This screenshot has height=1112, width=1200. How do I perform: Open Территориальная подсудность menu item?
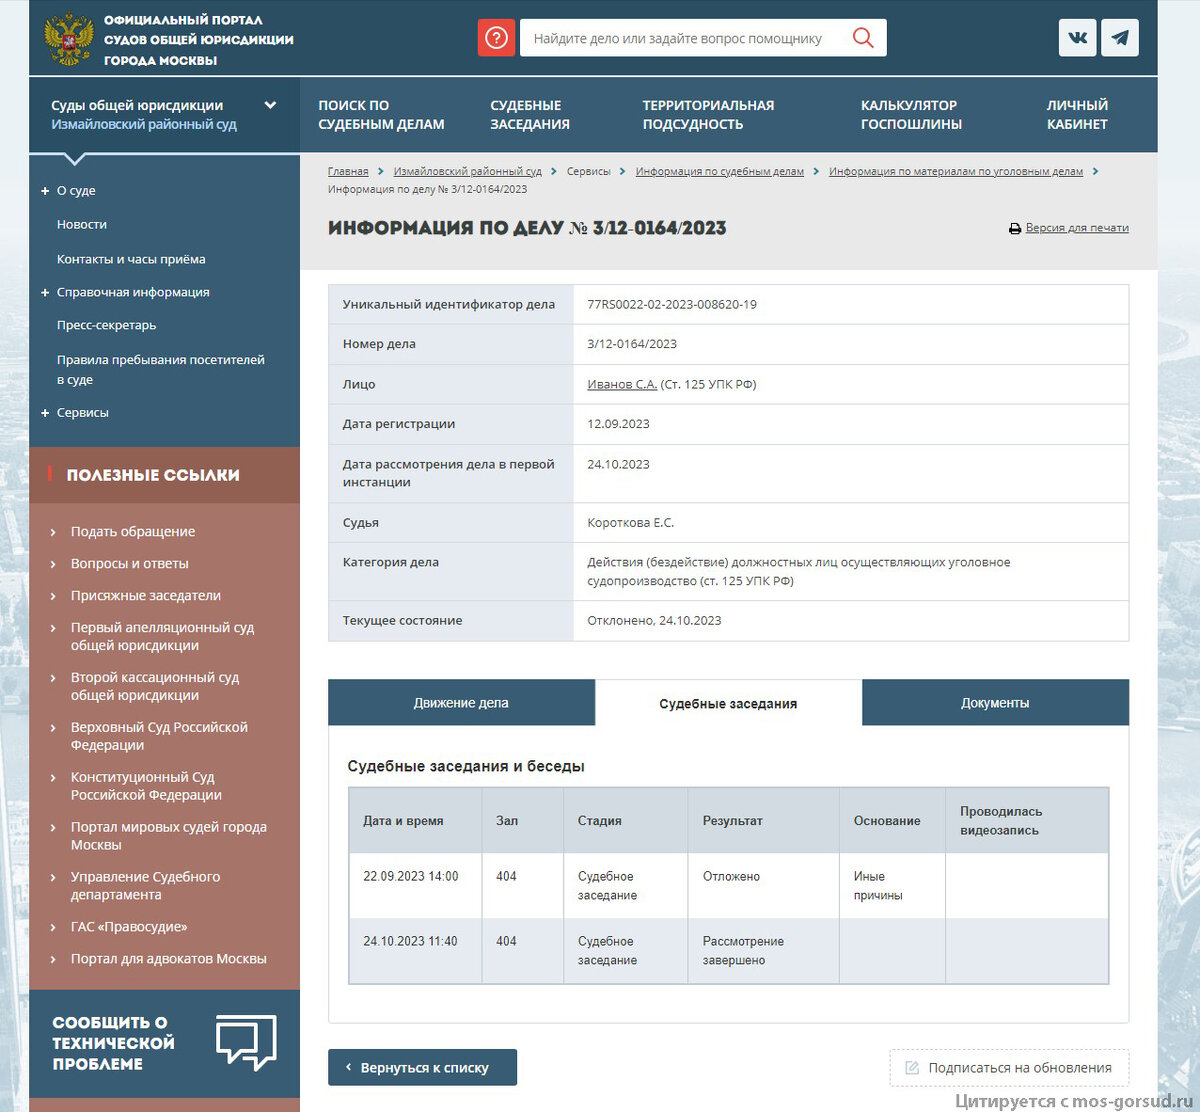708,114
